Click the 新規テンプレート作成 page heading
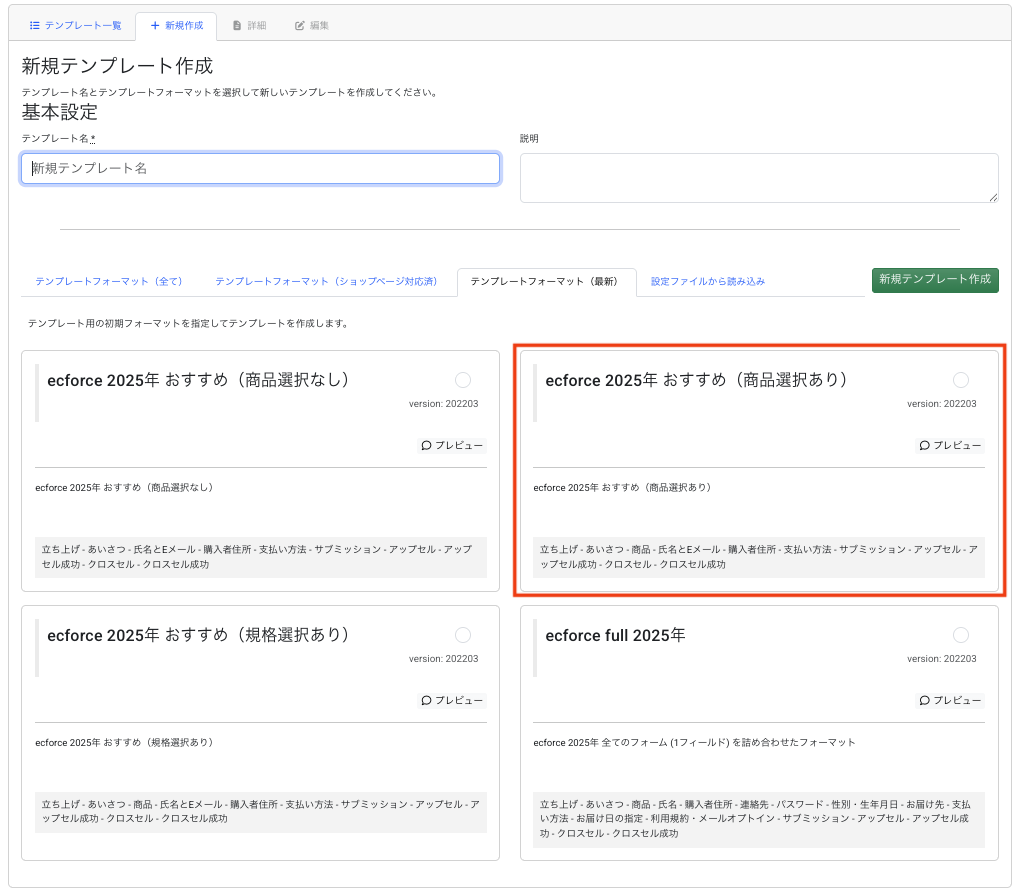 coord(117,66)
